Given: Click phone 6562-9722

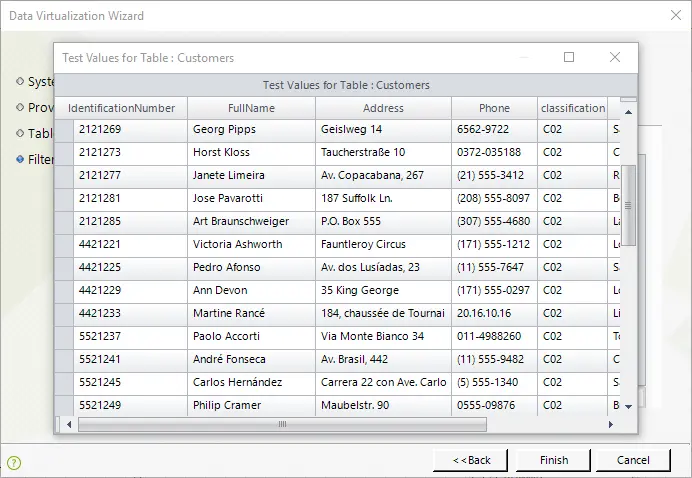Looking at the screenshot, I should tap(494, 131).
